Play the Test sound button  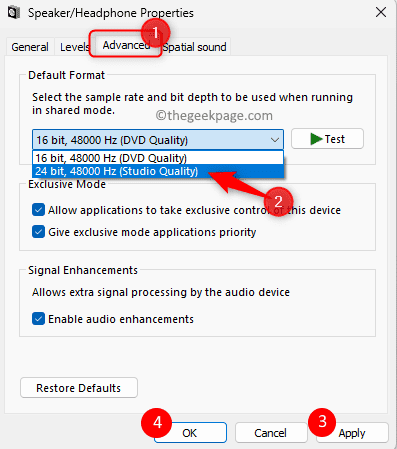coord(327,139)
